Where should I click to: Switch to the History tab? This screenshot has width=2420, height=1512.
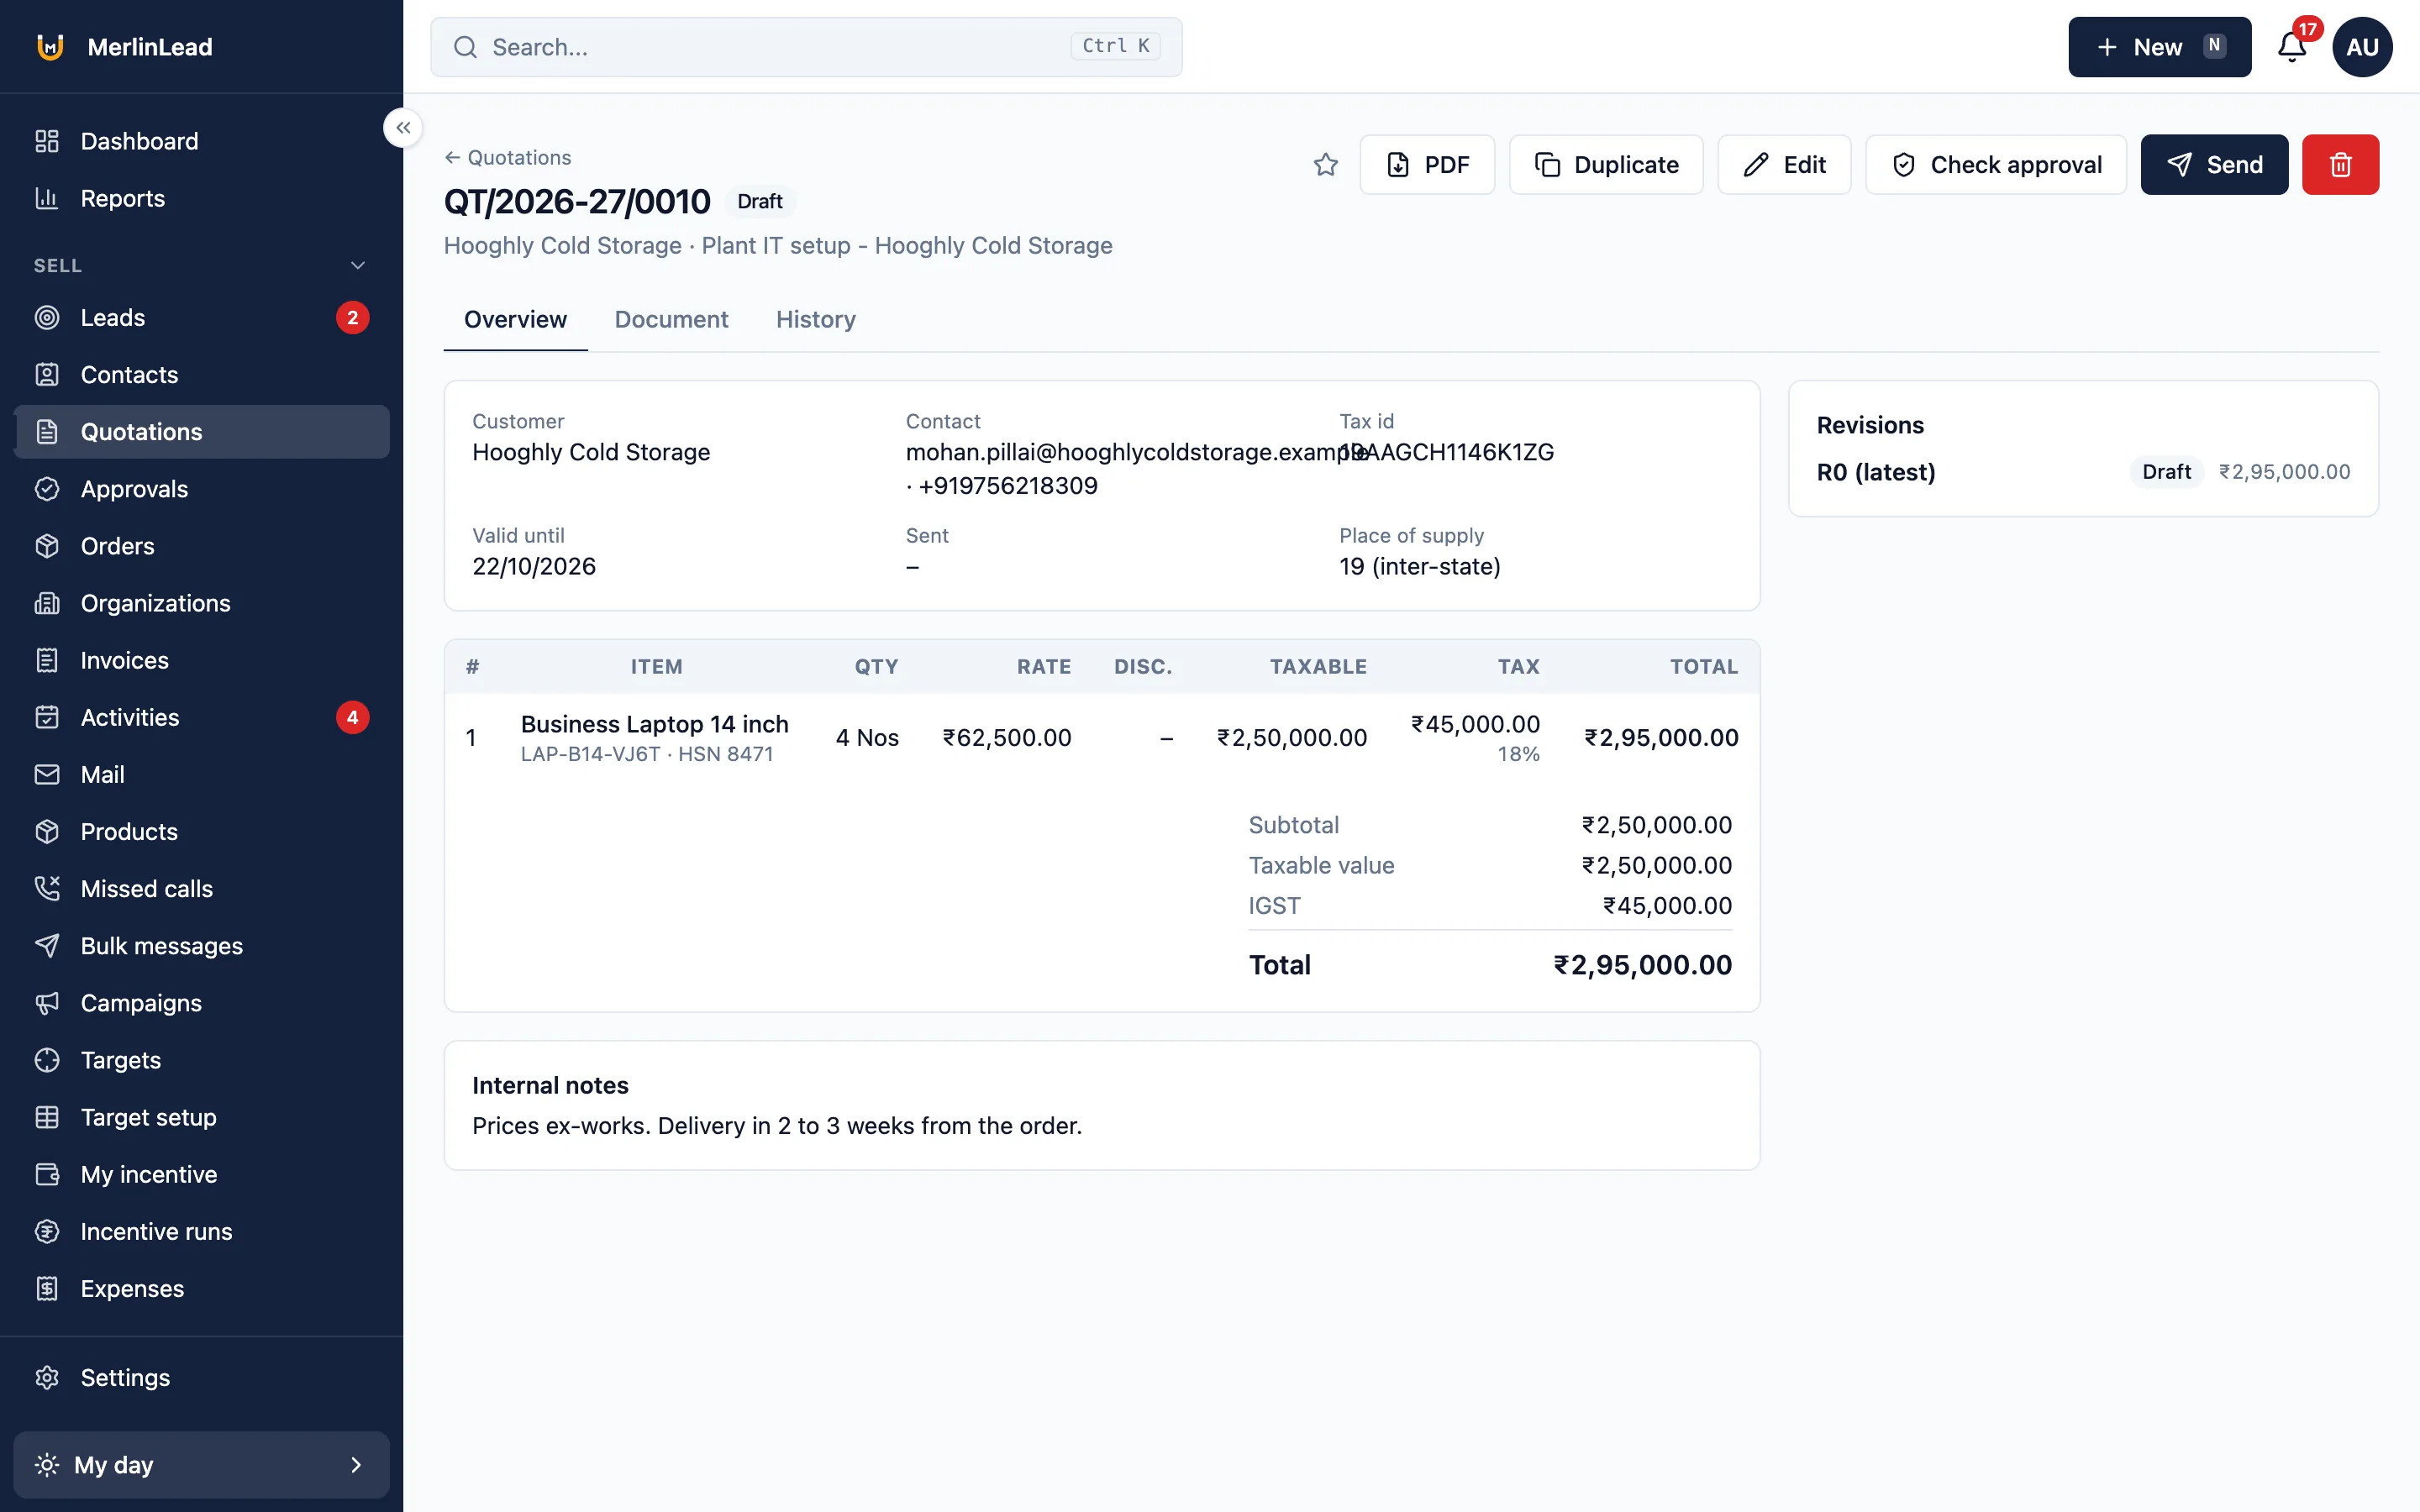coord(815,319)
